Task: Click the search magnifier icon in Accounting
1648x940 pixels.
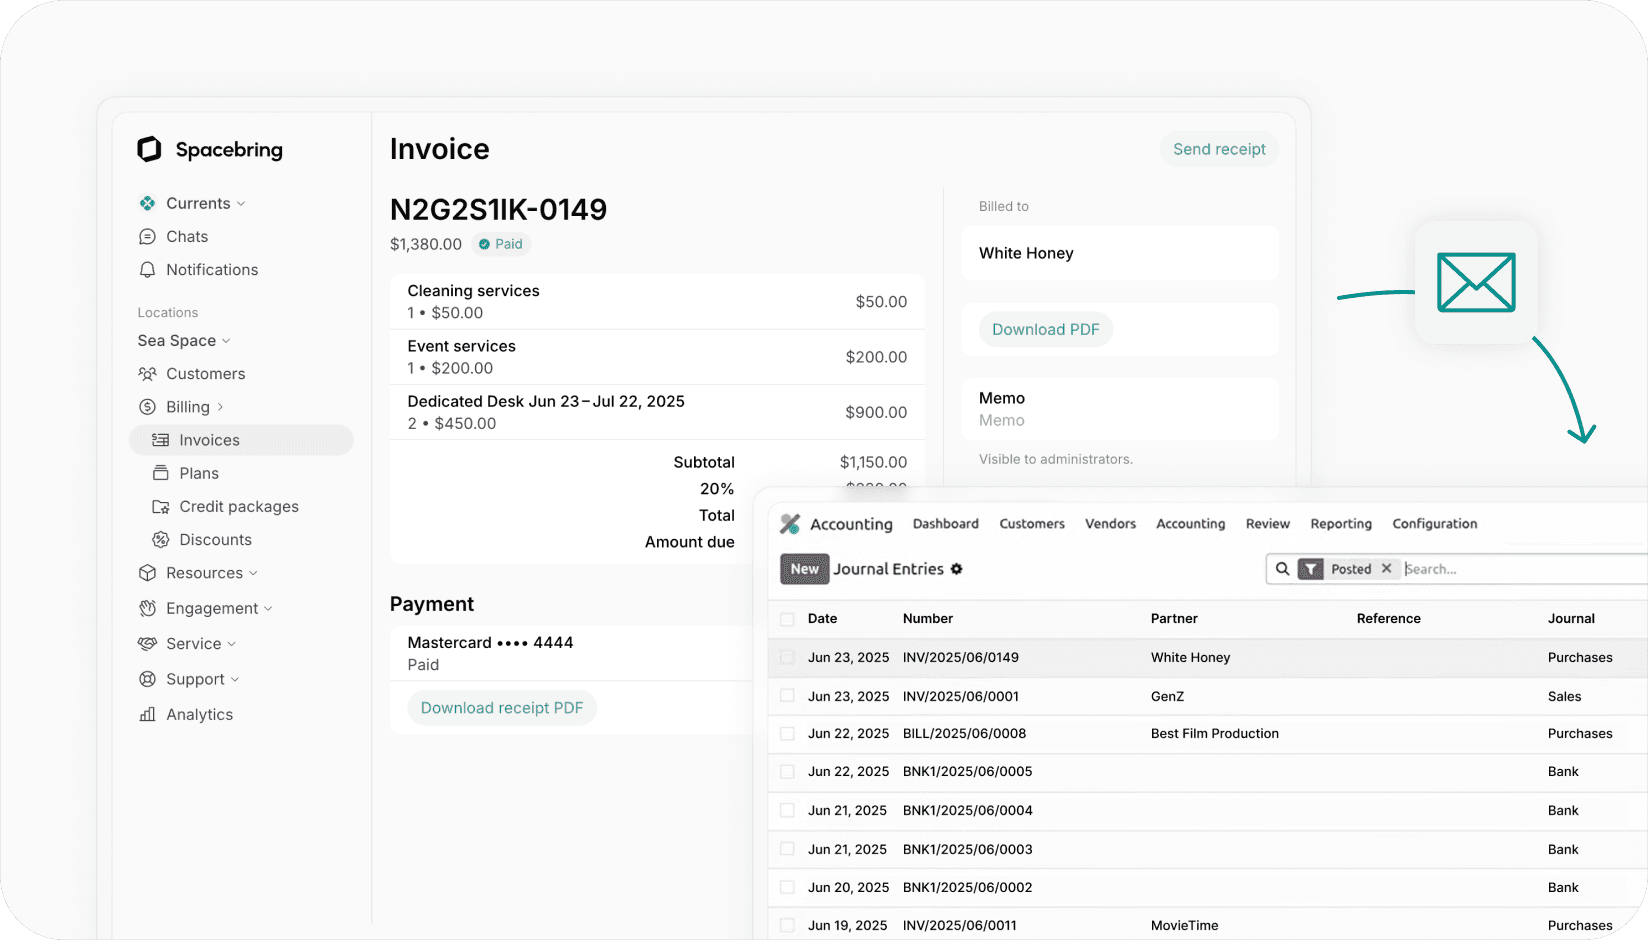Action: click(x=1282, y=569)
